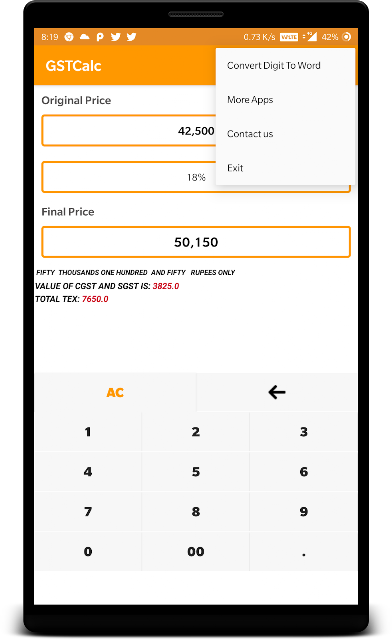Viewport: 392px width, 640px height.
Task: Tap the P notification icon
Action: (x=100, y=37)
